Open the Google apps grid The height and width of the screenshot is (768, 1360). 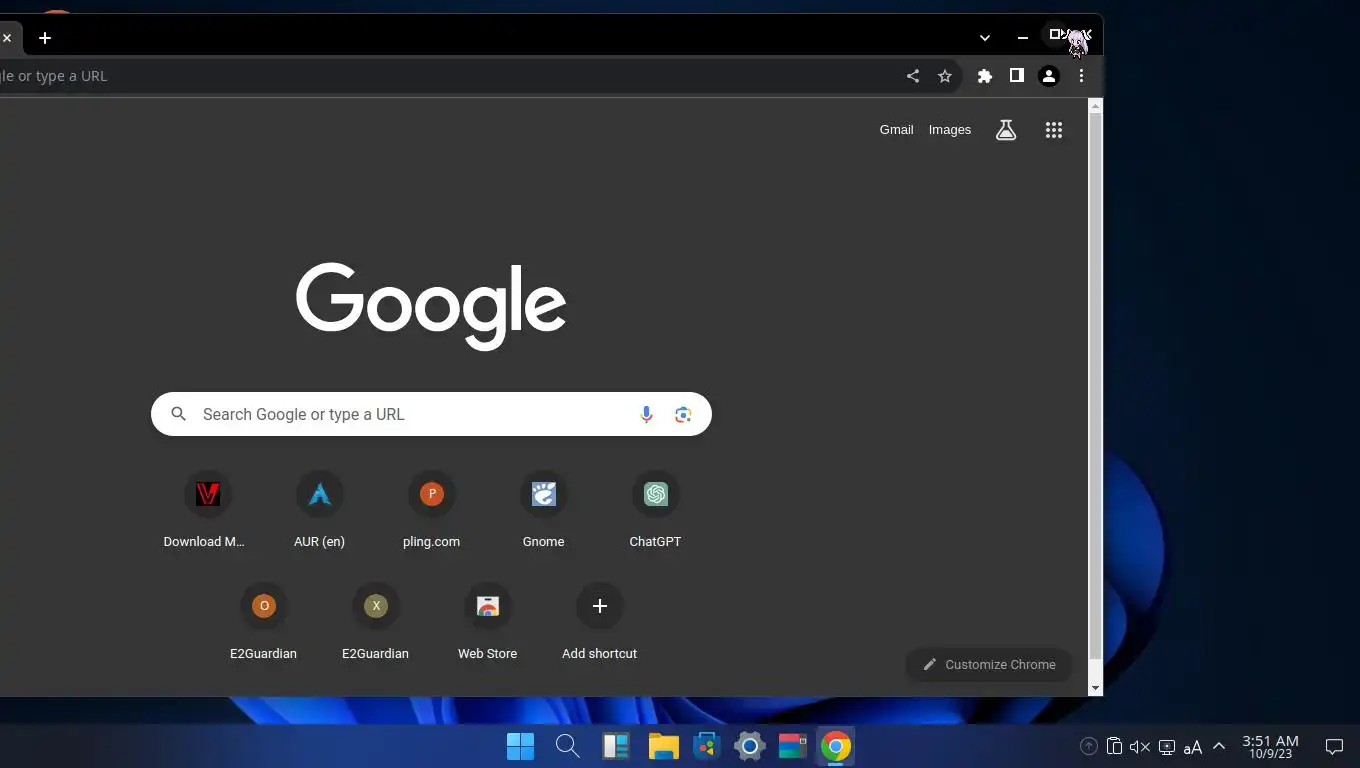(1053, 130)
